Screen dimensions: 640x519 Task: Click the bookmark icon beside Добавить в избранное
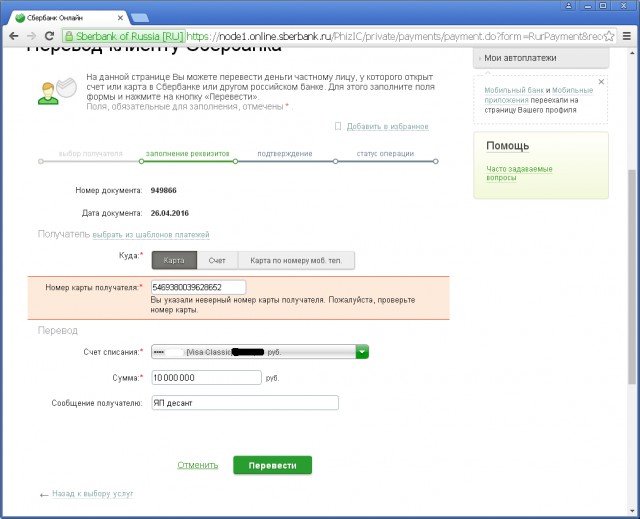click(338, 126)
